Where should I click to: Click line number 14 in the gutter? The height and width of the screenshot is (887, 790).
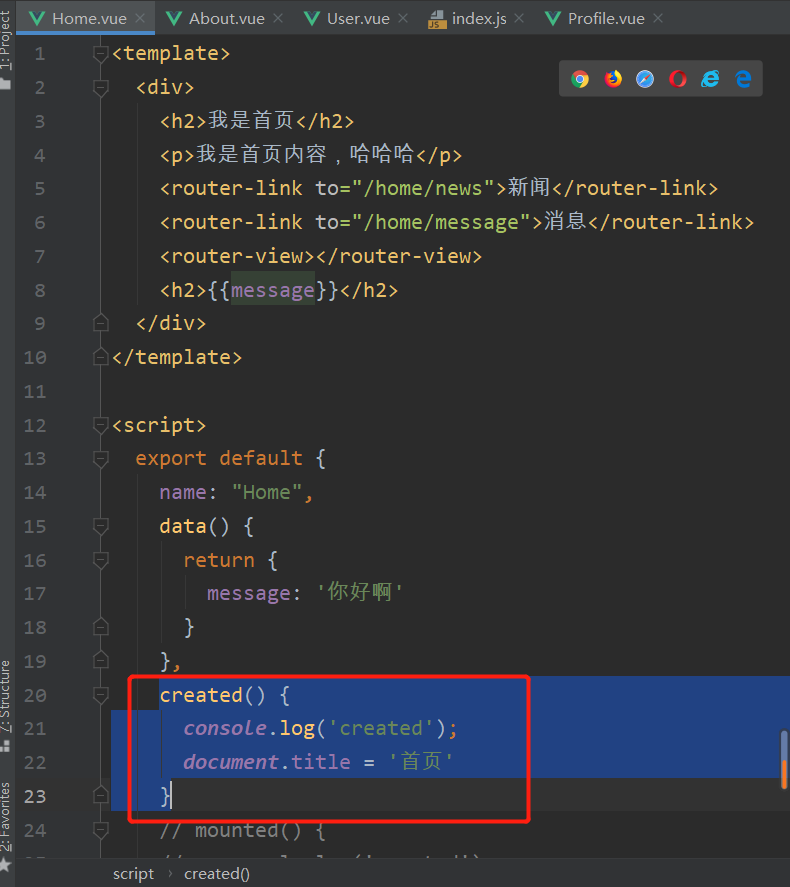tap(34, 492)
